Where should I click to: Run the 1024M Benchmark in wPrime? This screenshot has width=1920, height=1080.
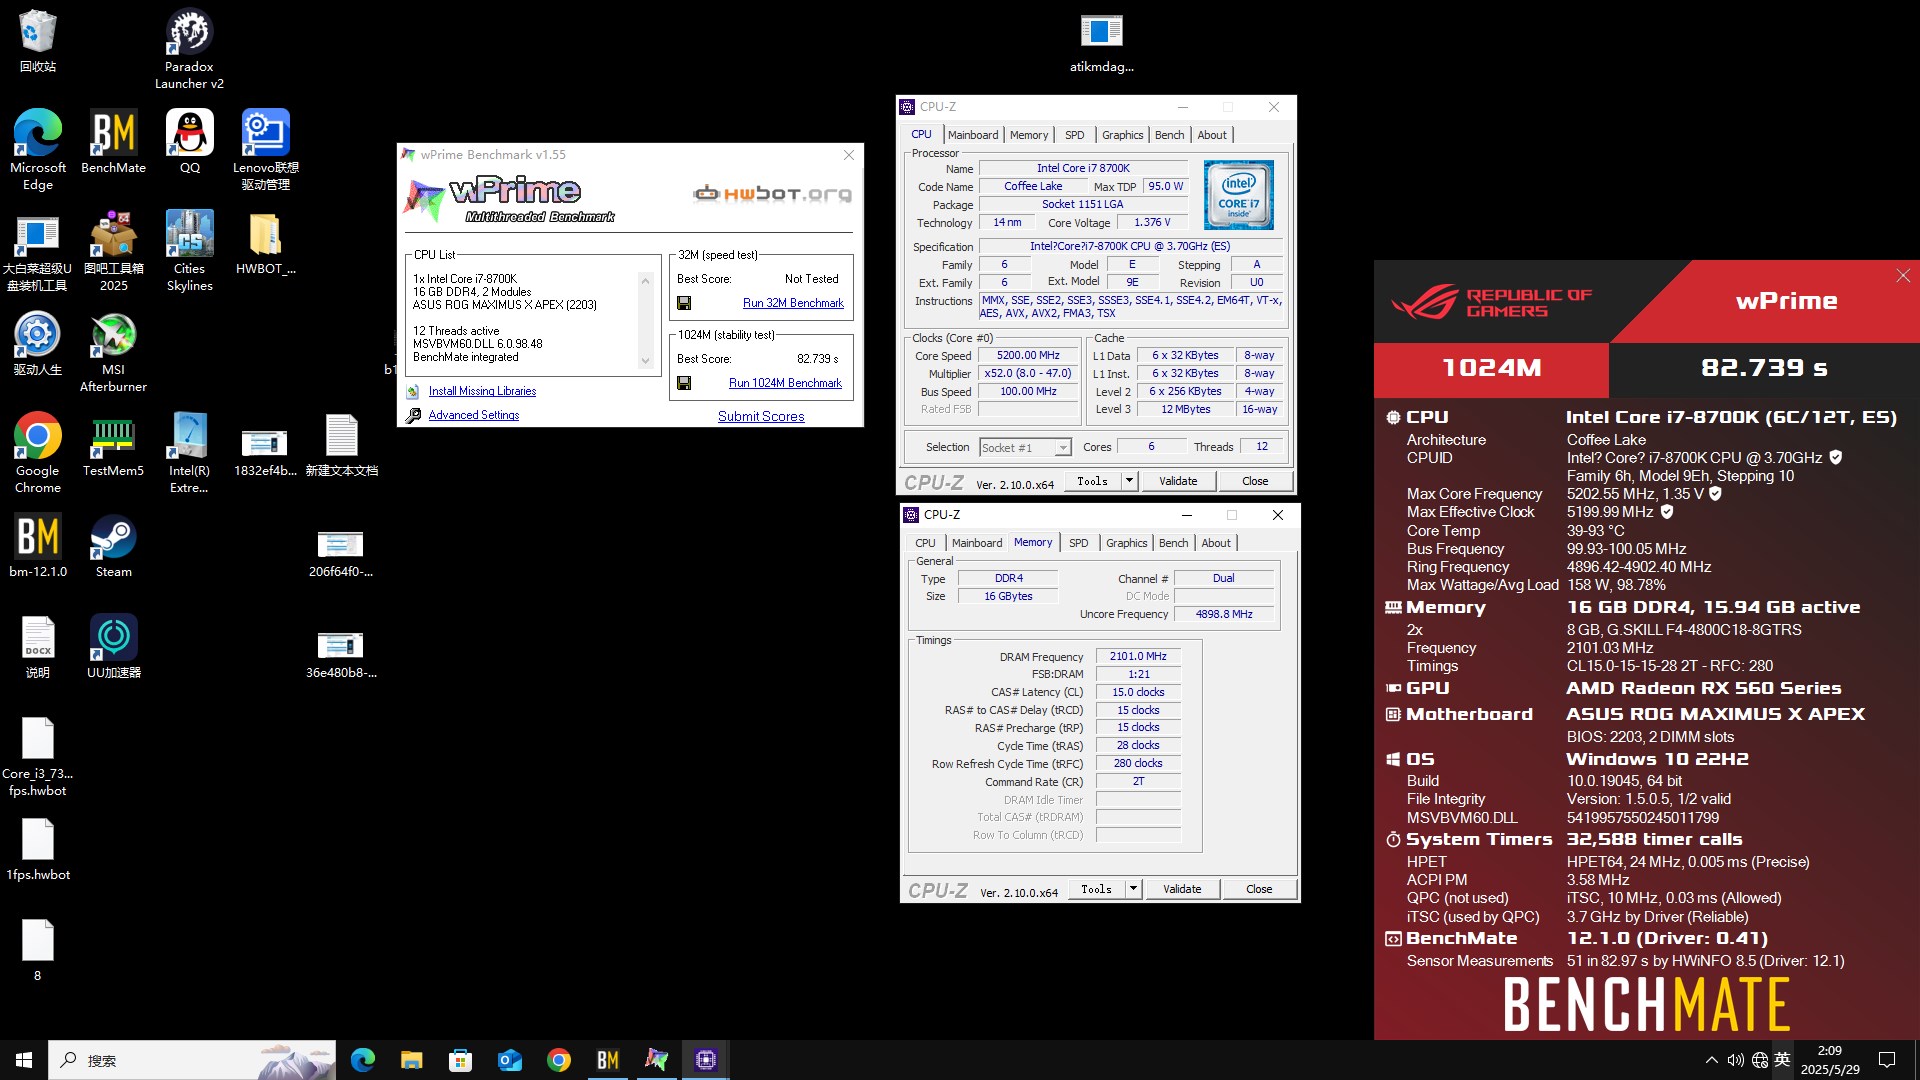point(785,383)
